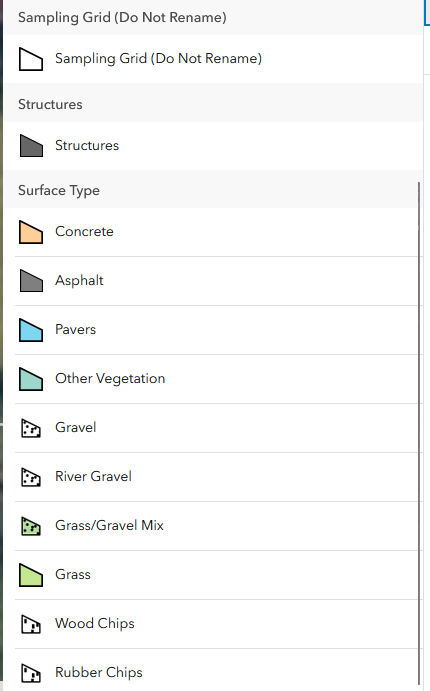The height and width of the screenshot is (691, 430).
Task: Click the Other Vegetation teal symbol
Action: click(x=31, y=379)
